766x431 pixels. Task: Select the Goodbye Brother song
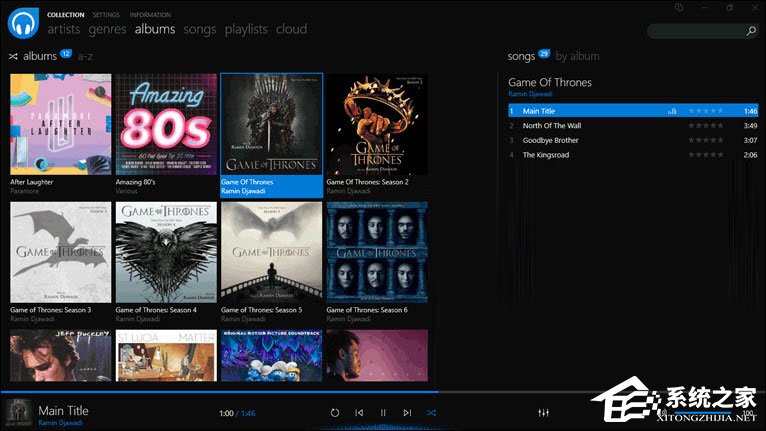click(x=550, y=140)
